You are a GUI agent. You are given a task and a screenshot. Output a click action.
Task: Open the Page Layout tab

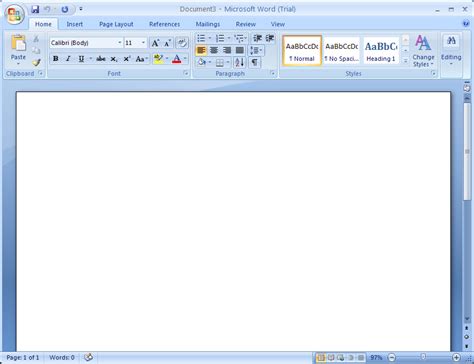(116, 24)
